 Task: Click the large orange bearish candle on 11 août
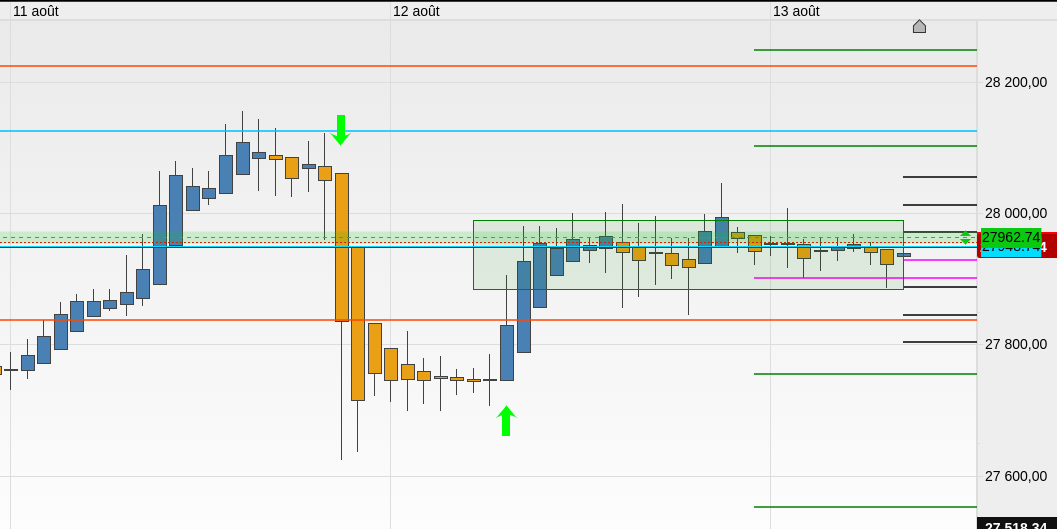(342, 247)
